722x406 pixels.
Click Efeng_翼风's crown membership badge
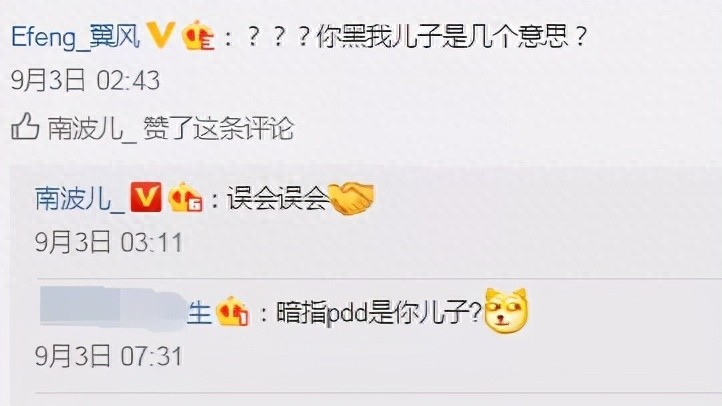pos(198,35)
